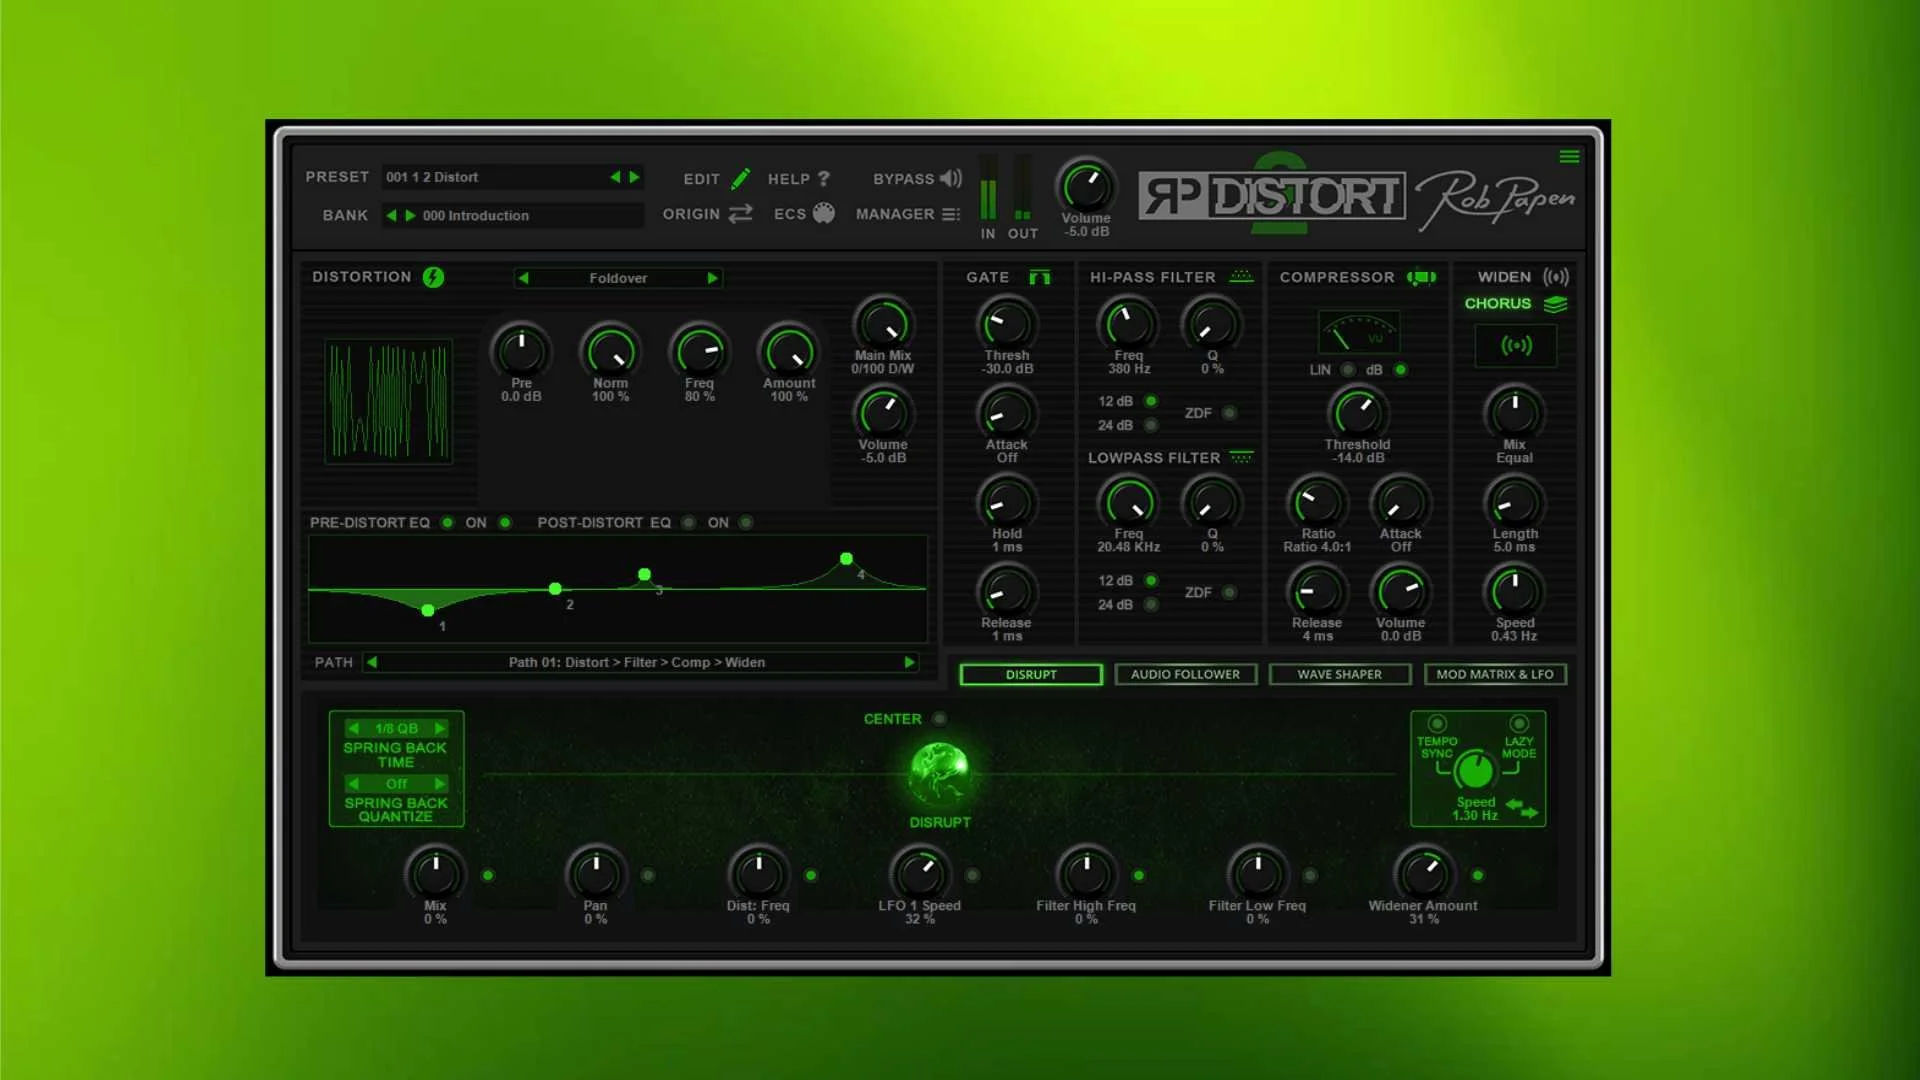Click the Edit pencil icon
The width and height of the screenshot is (1920, 1080).
(x=740, y=179)
